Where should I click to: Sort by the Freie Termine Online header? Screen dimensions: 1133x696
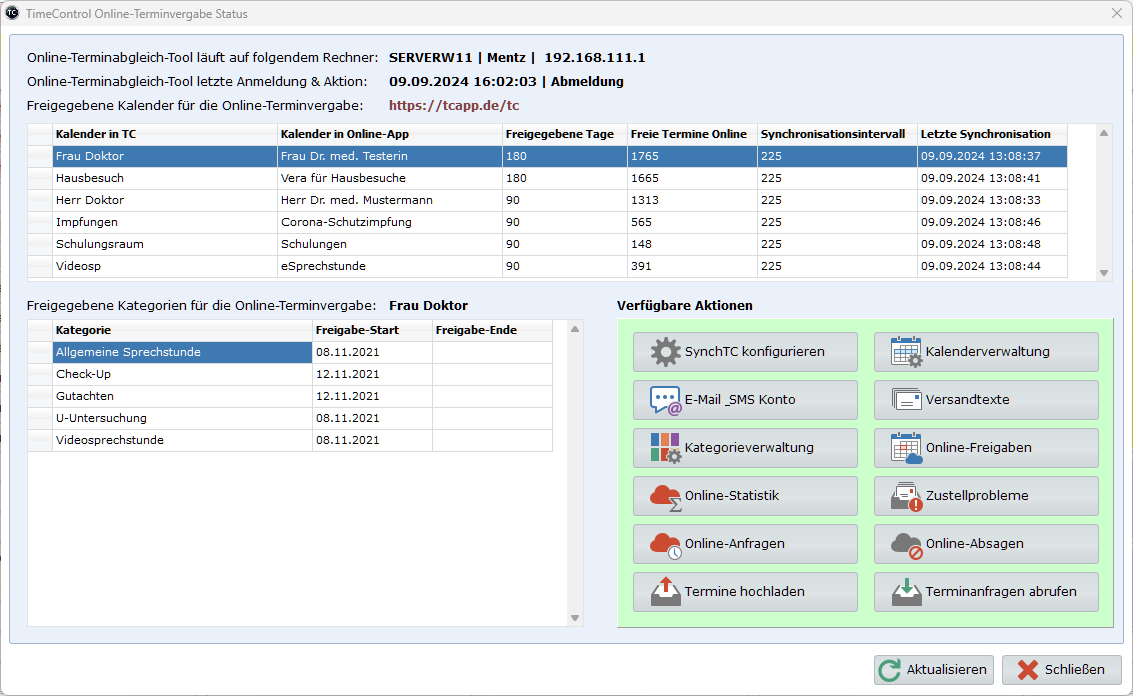coord(691,134)
